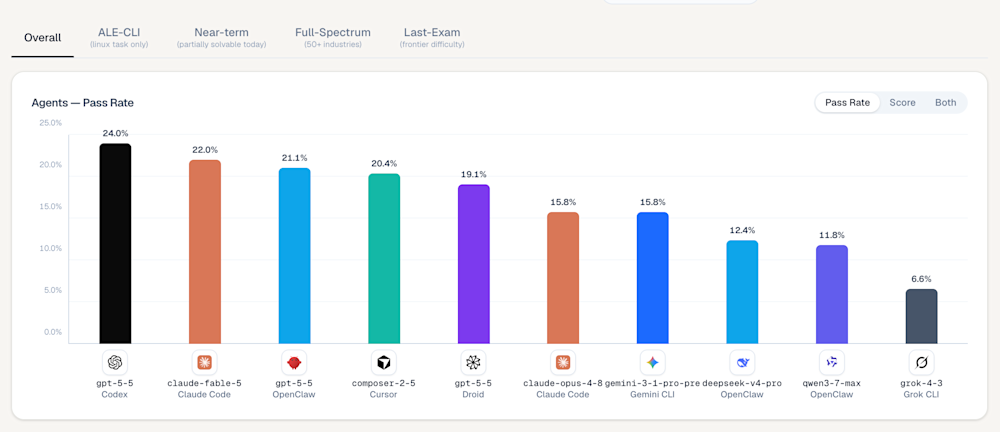The height and width of the screenshot is (432, 1000).
Task: Select the Droid icon below the purple bar
Action: (473, 362)
